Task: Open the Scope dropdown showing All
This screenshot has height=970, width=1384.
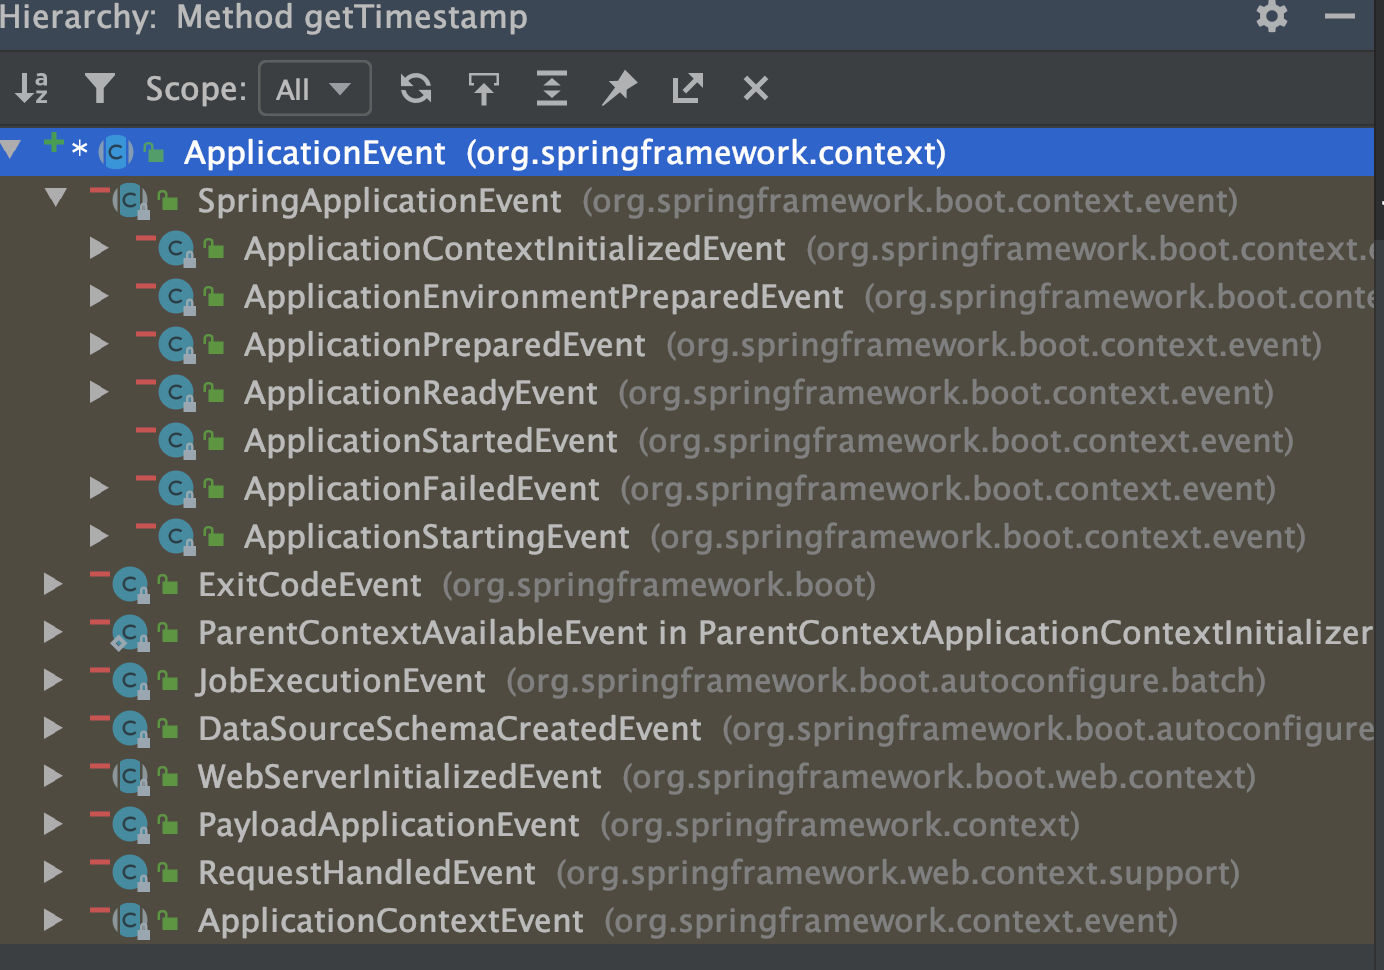Action: click(314, 89)
